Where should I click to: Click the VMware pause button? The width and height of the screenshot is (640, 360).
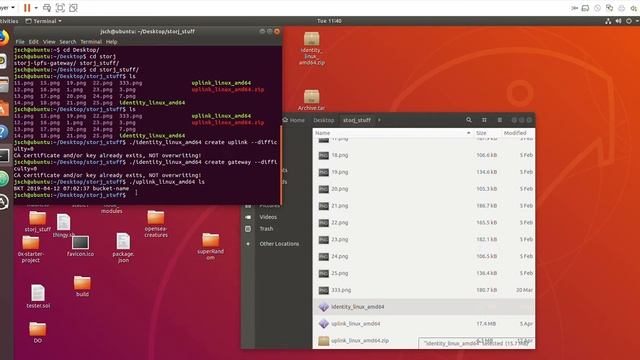point(27,8)
